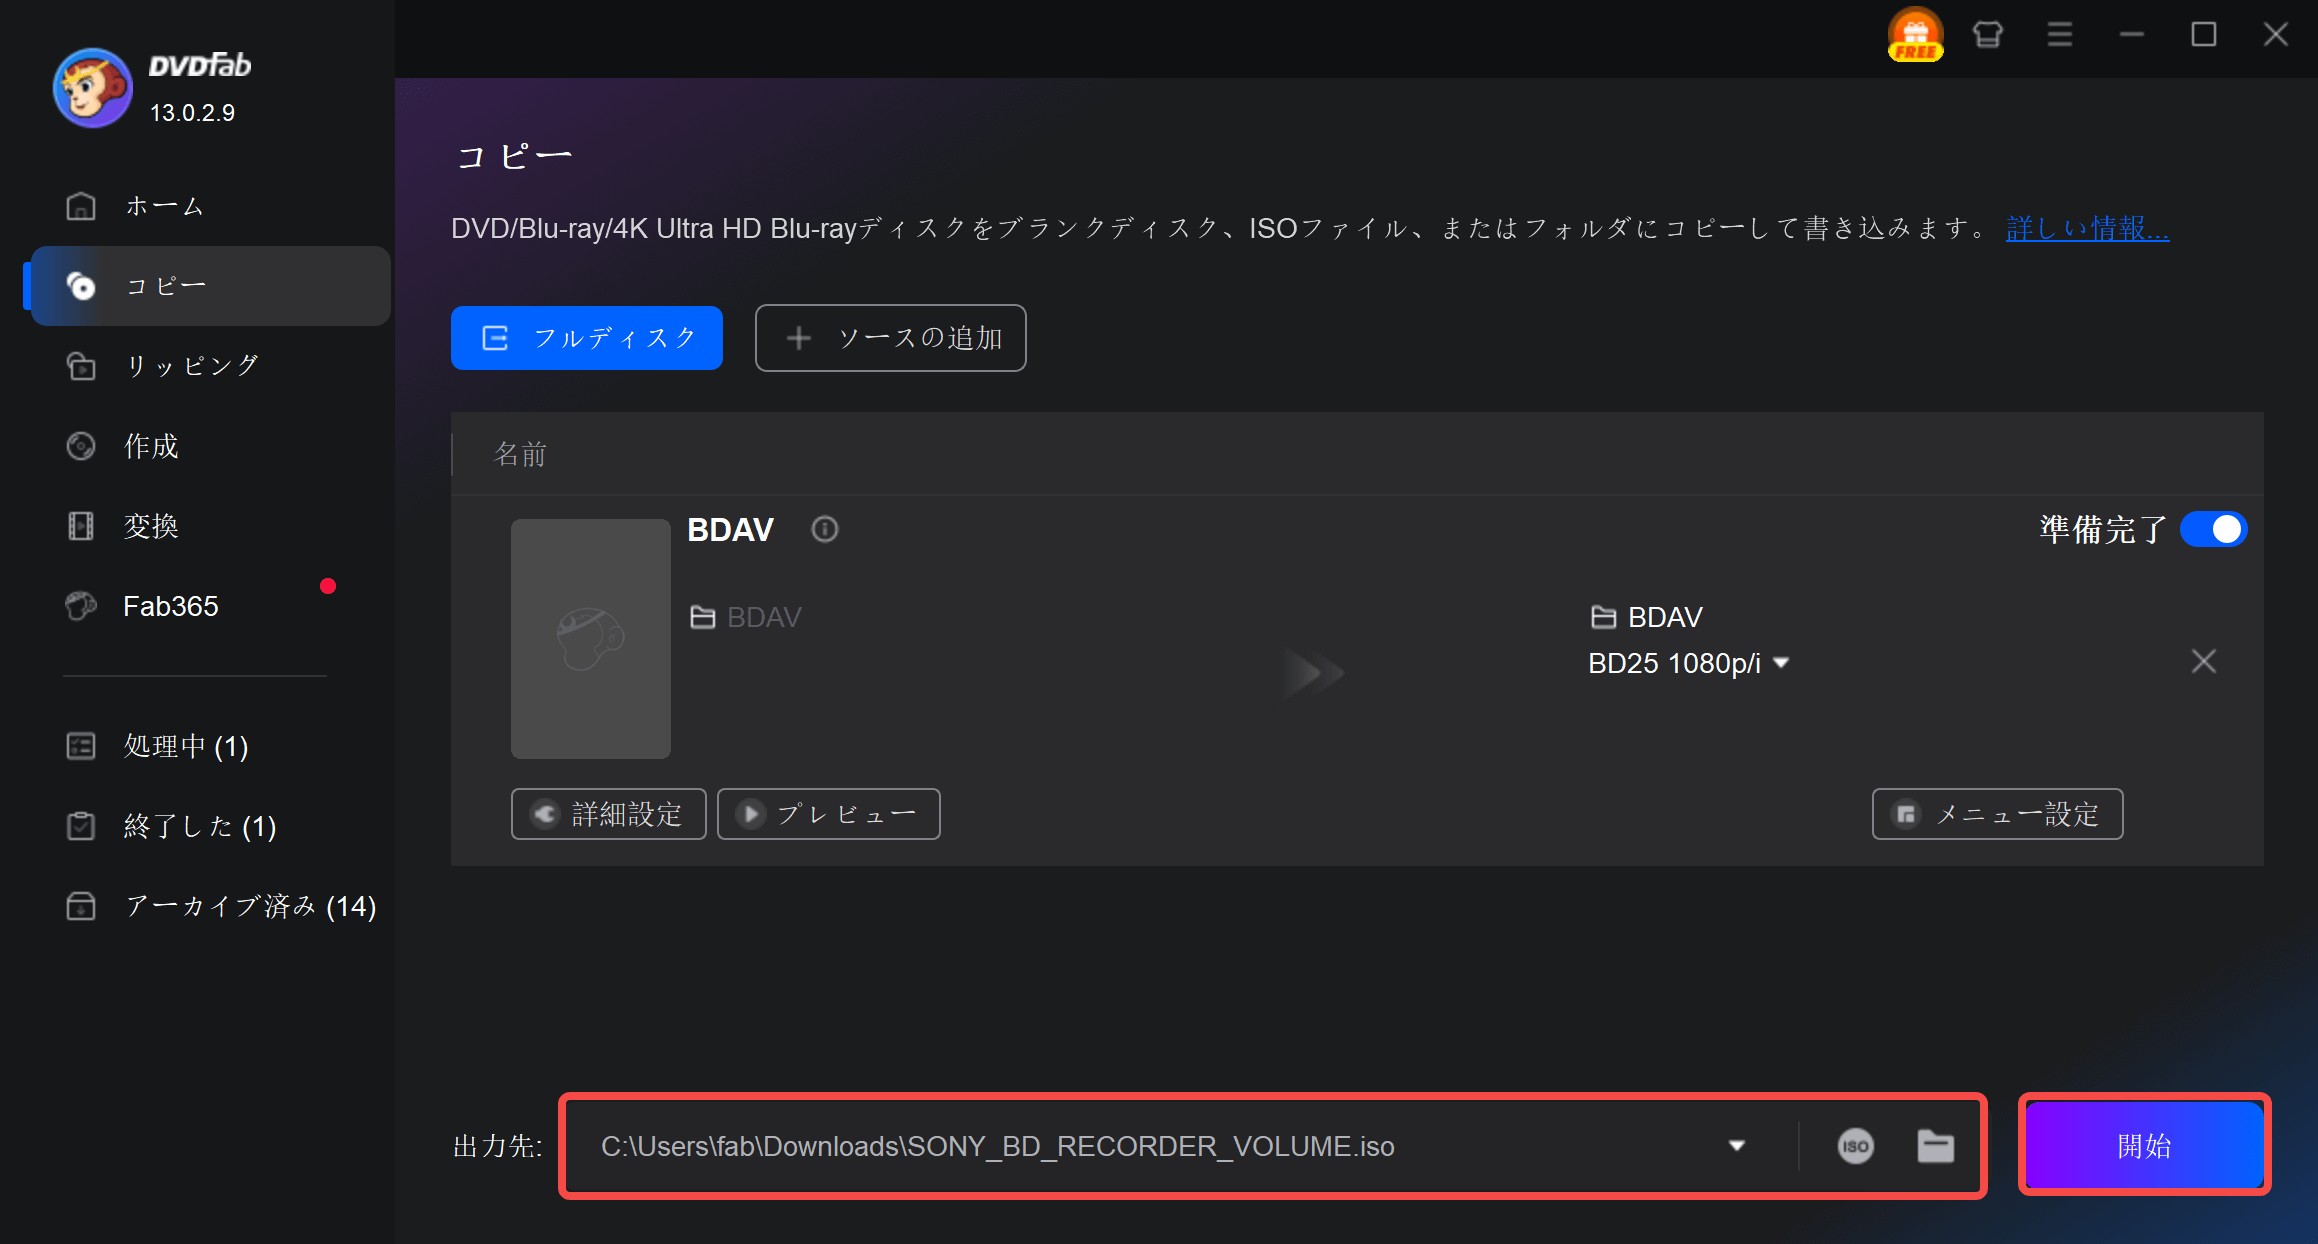The height and width of the screenshot is (1244, 2318).
Task: Show BDAV source info icon
Action: 825,529
